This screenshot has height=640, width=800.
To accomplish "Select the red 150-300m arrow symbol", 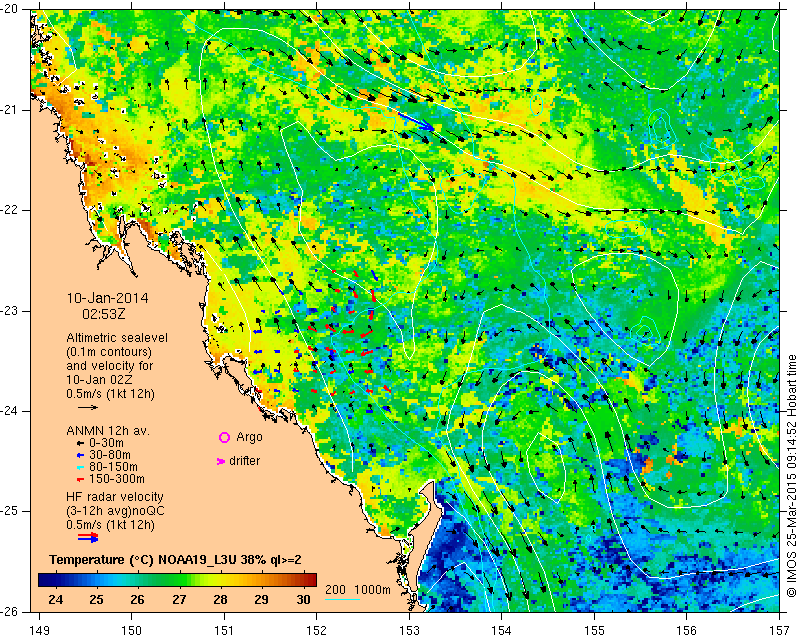I will 80,480.
